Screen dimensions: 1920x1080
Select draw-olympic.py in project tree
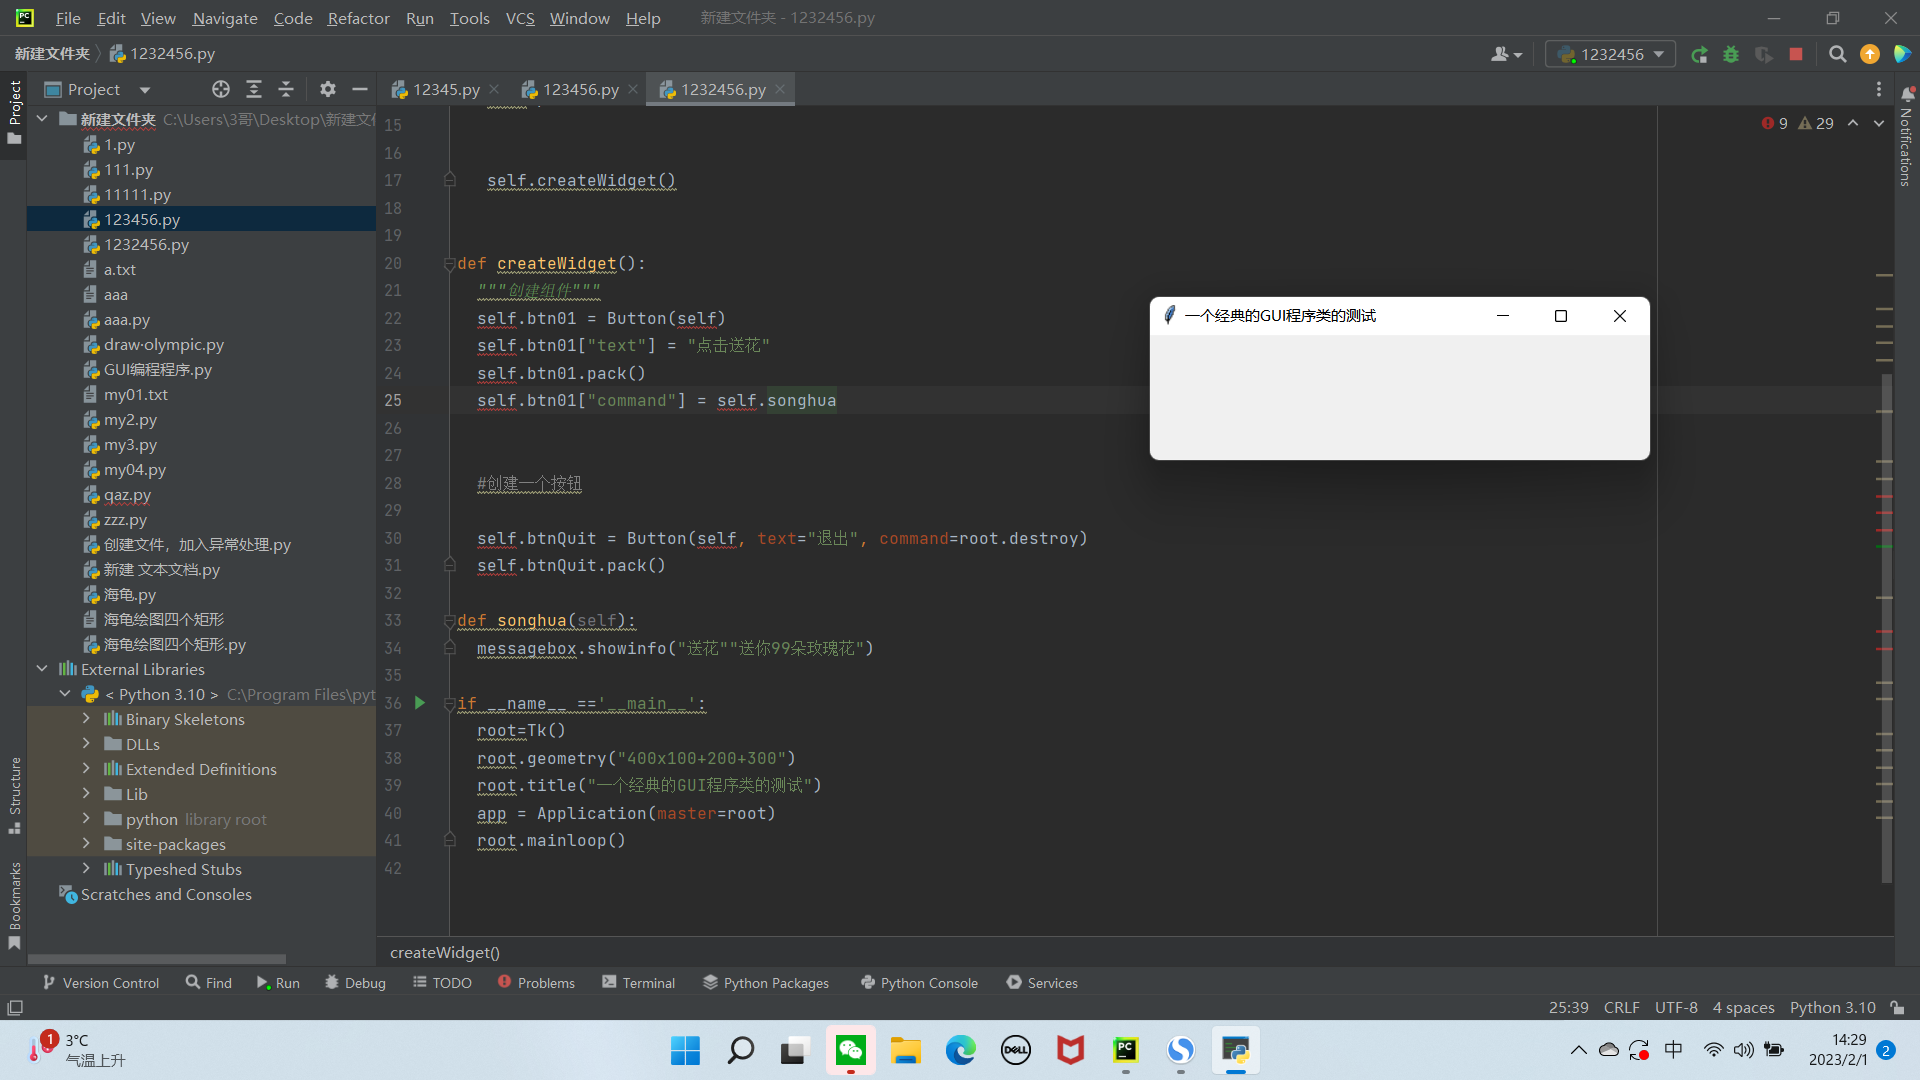click(x=164, y=344)
